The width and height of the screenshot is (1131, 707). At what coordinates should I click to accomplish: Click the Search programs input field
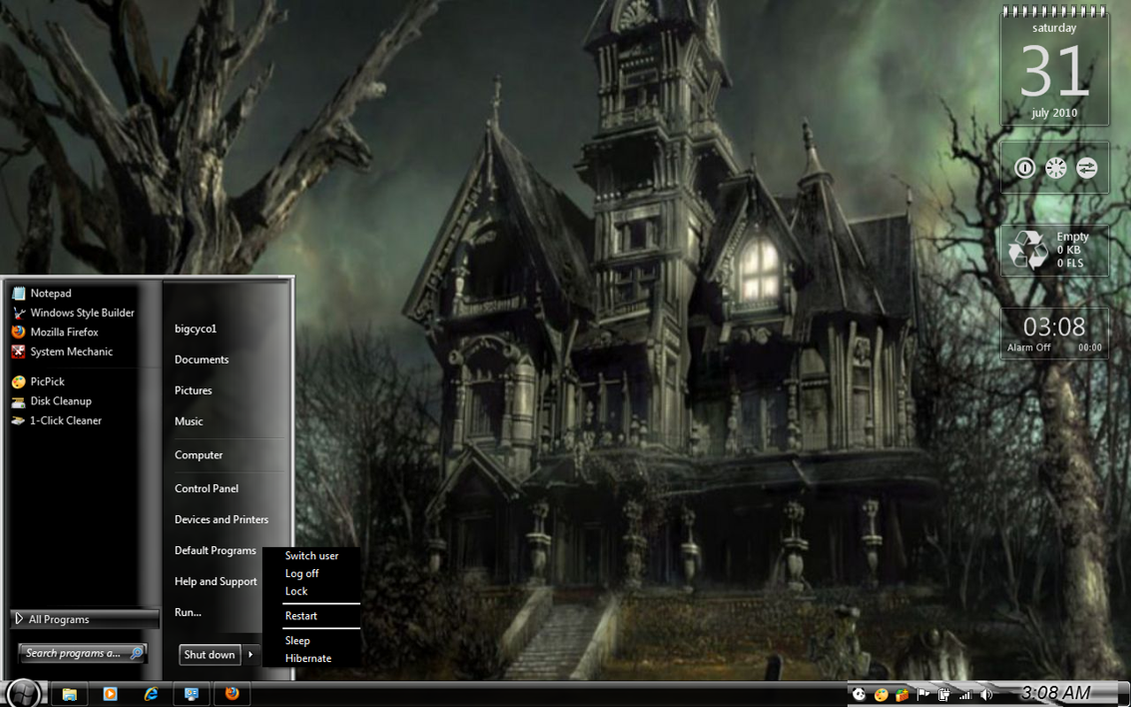pyautogui.click(x=74, y=653)
